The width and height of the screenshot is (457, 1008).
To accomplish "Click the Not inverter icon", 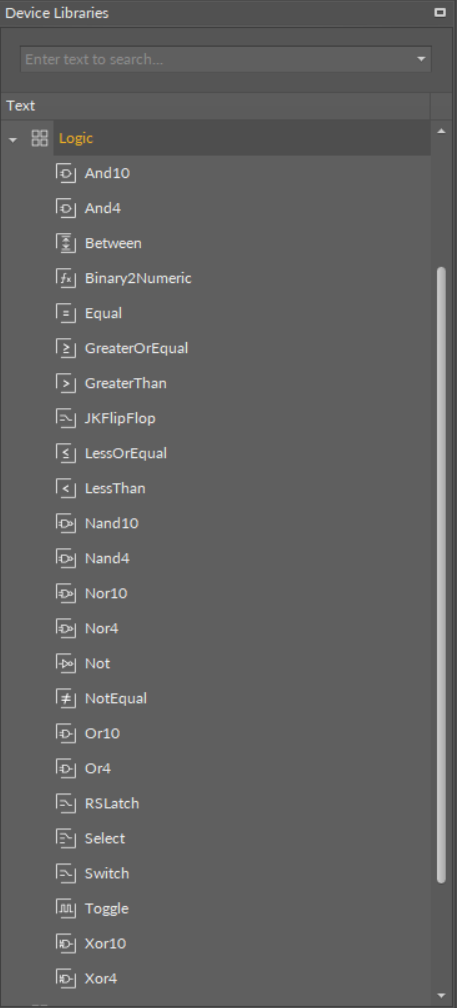I will pyautogui.click(x=66, y=663).
